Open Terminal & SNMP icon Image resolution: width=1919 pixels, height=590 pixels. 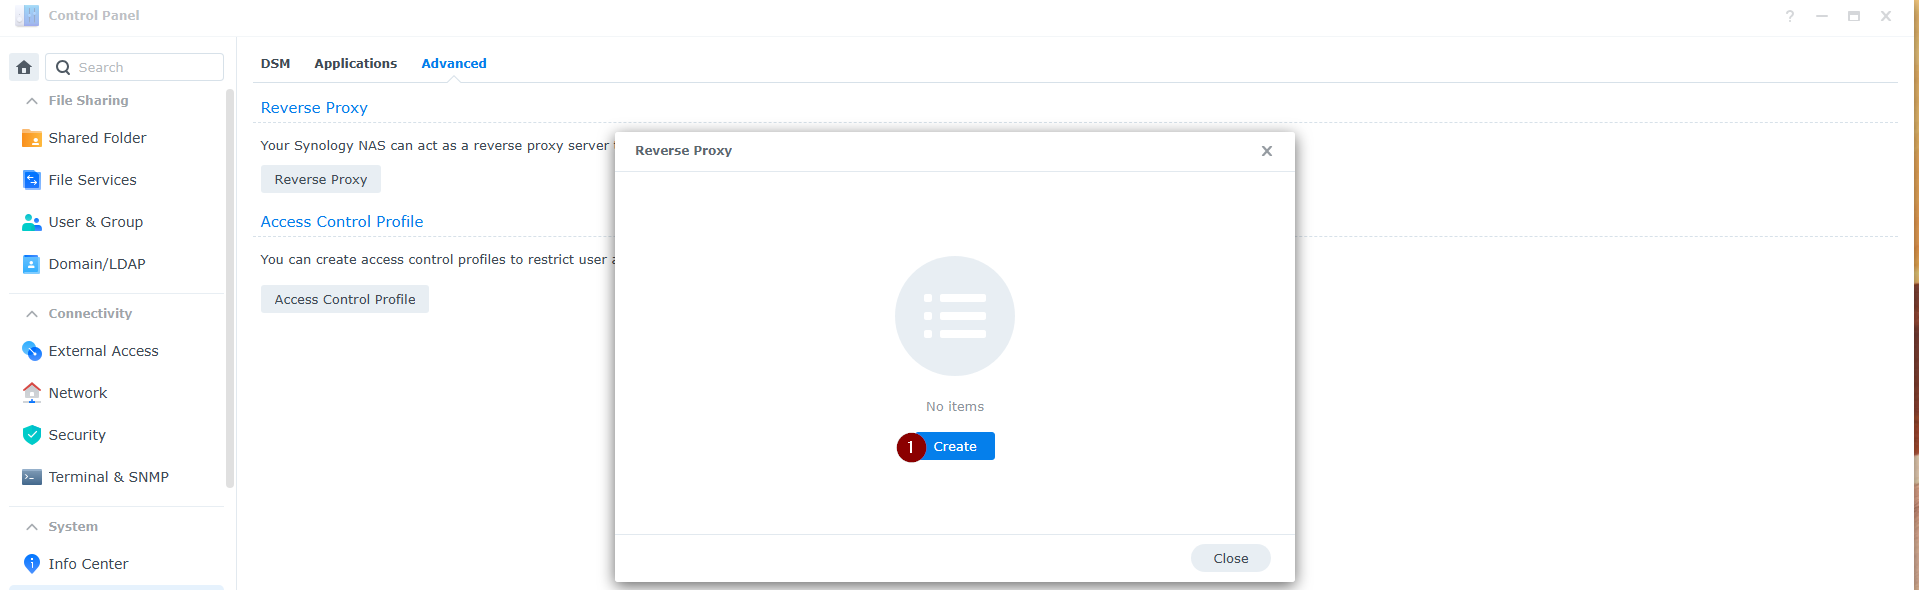(32, 477)
